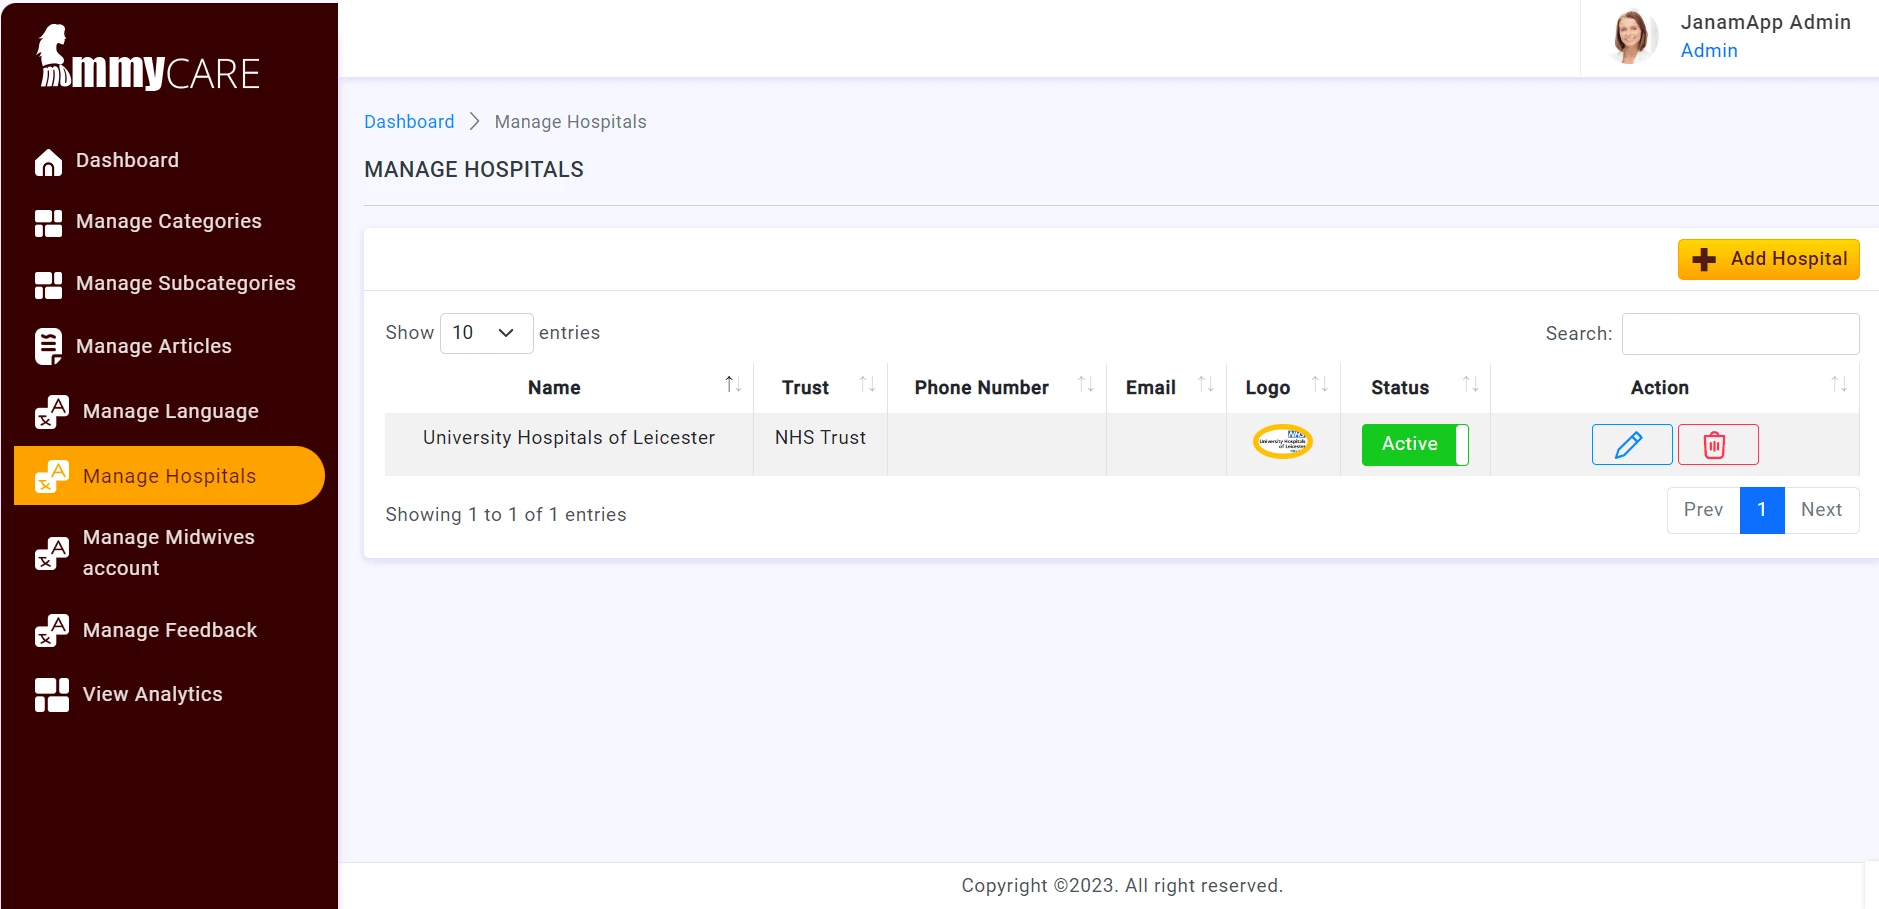Click inside the Search input field
The width and height of the screenshot is (1879, 909).
click(1740, 333)
